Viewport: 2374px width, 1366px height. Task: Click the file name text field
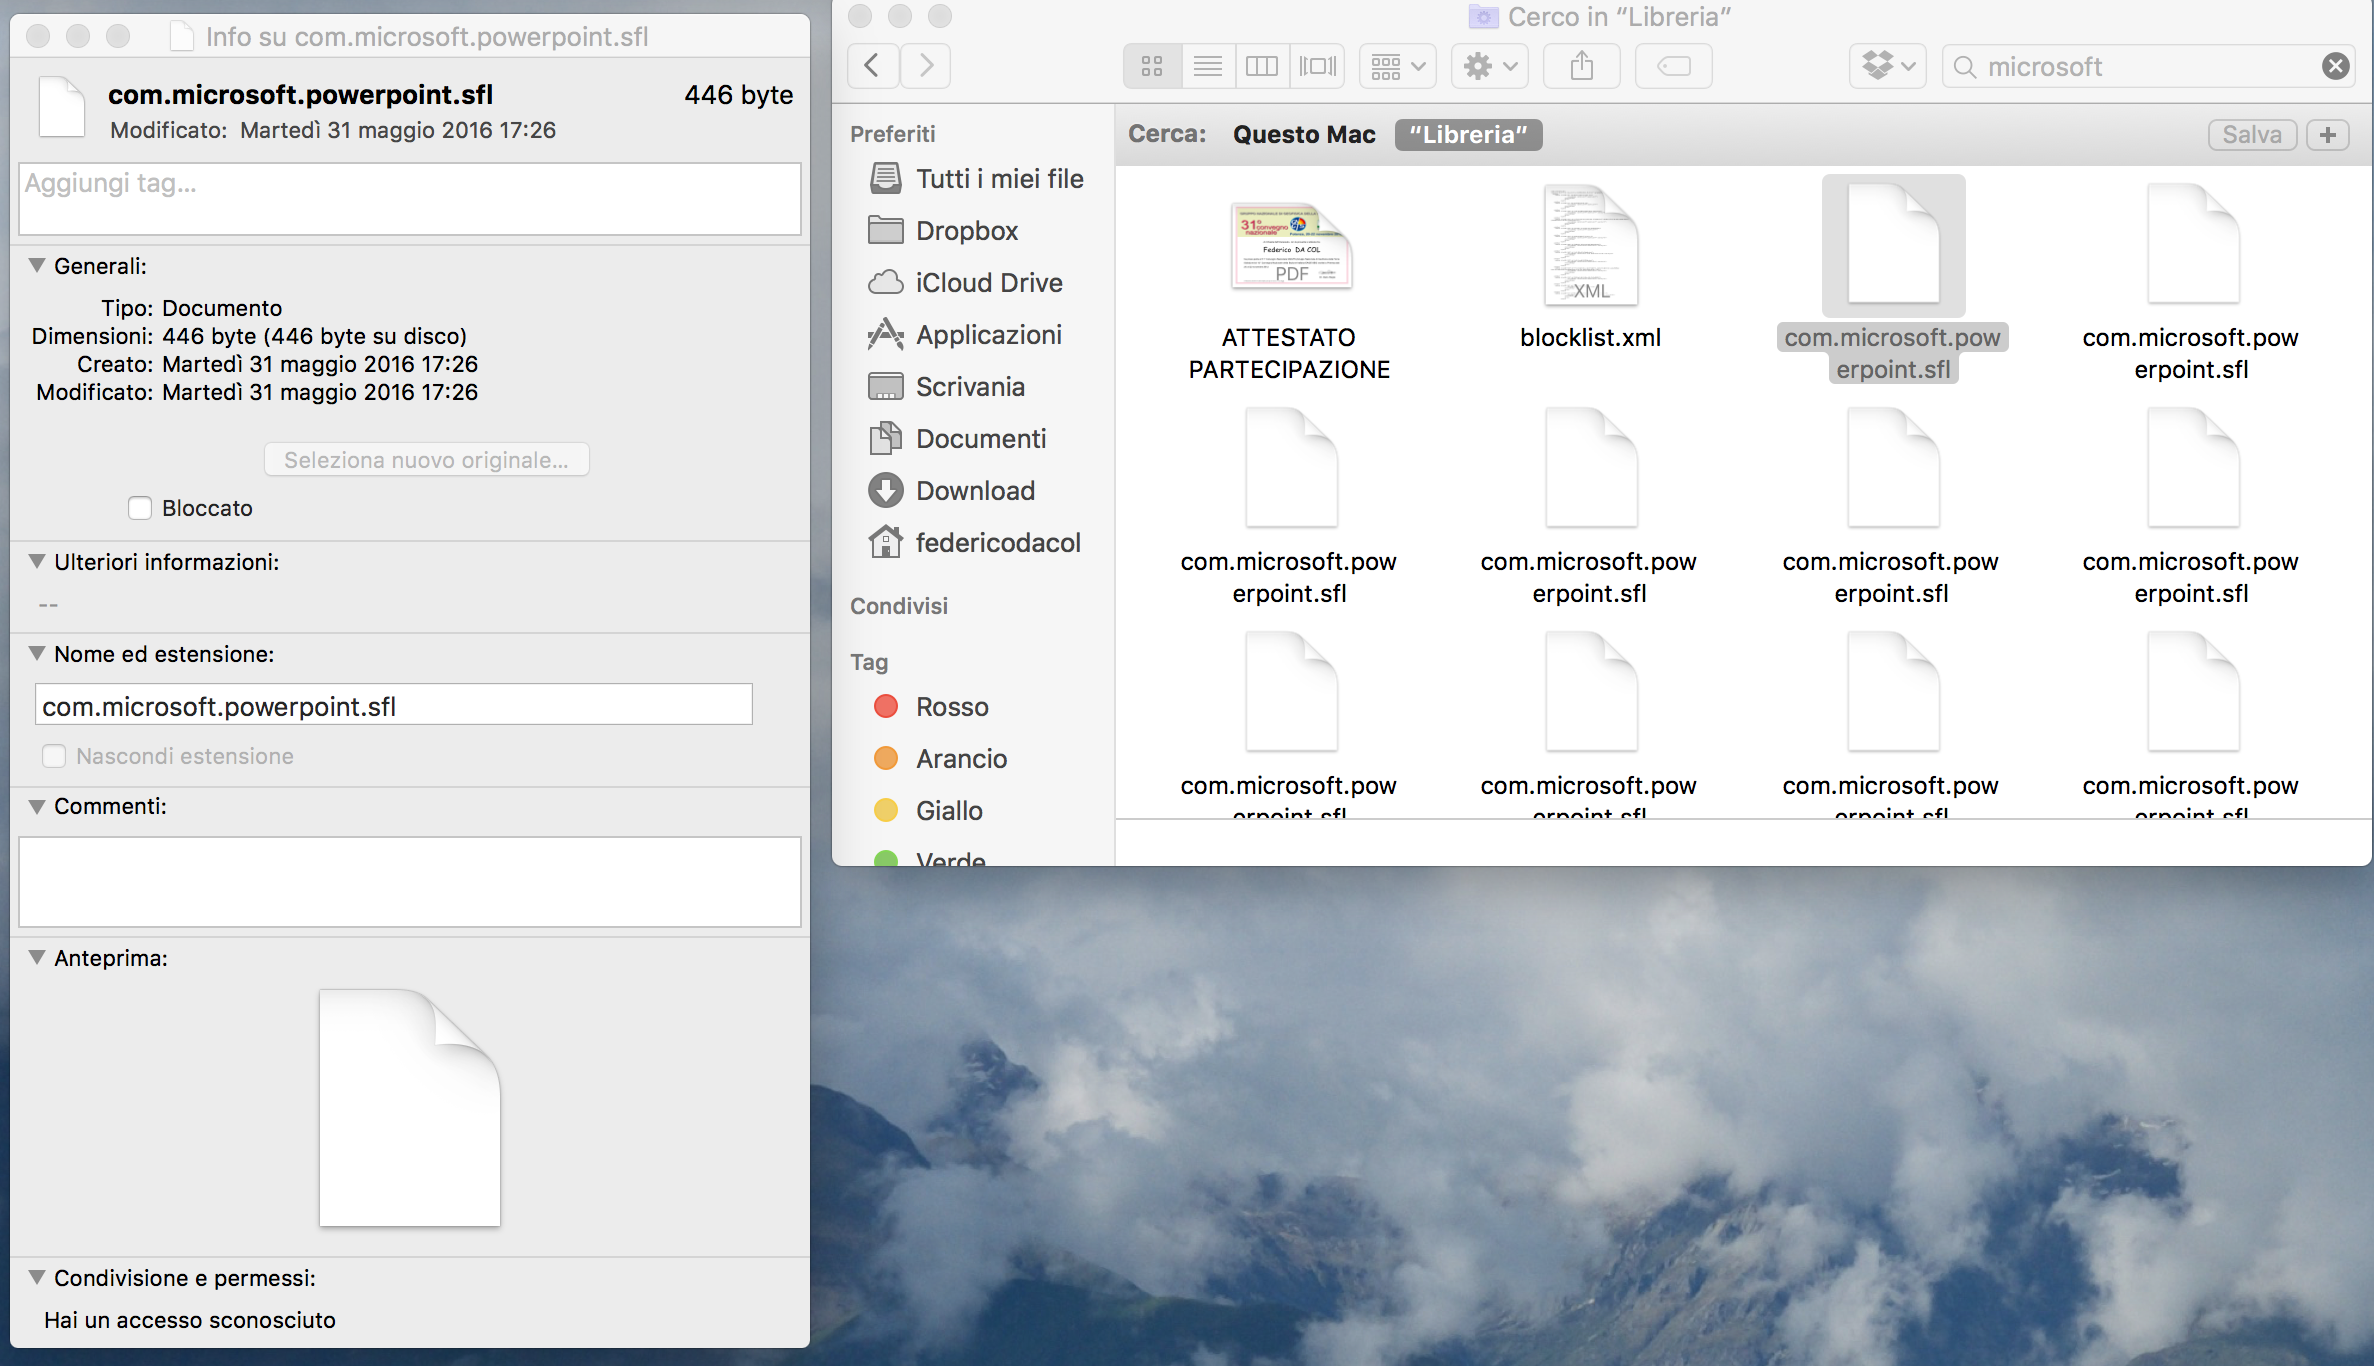point(394,705)
